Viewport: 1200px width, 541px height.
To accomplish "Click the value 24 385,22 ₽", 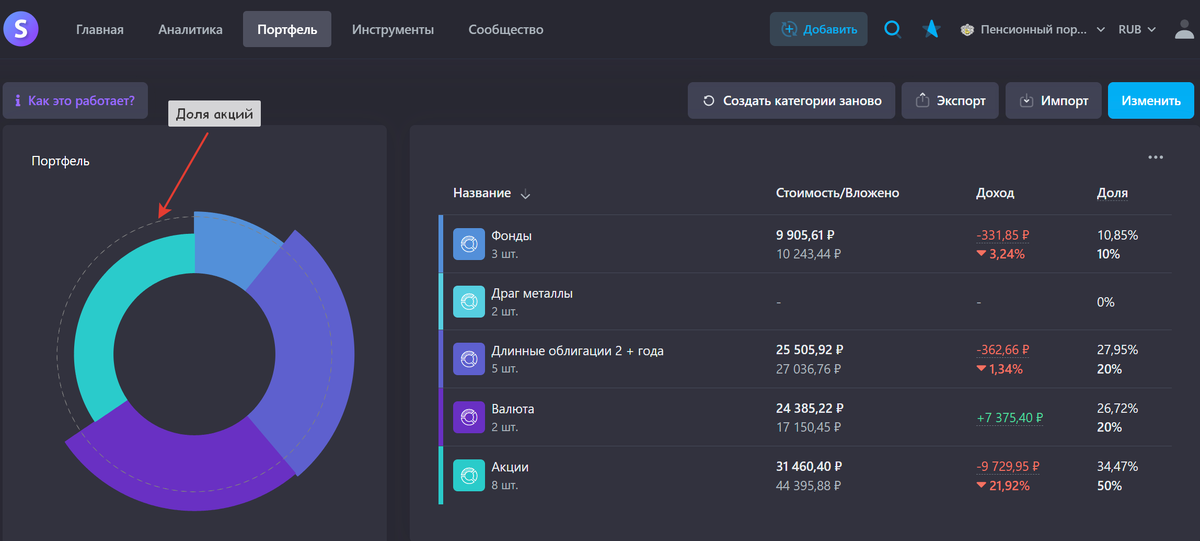I will pyautogui.click(x=809, y=409).
